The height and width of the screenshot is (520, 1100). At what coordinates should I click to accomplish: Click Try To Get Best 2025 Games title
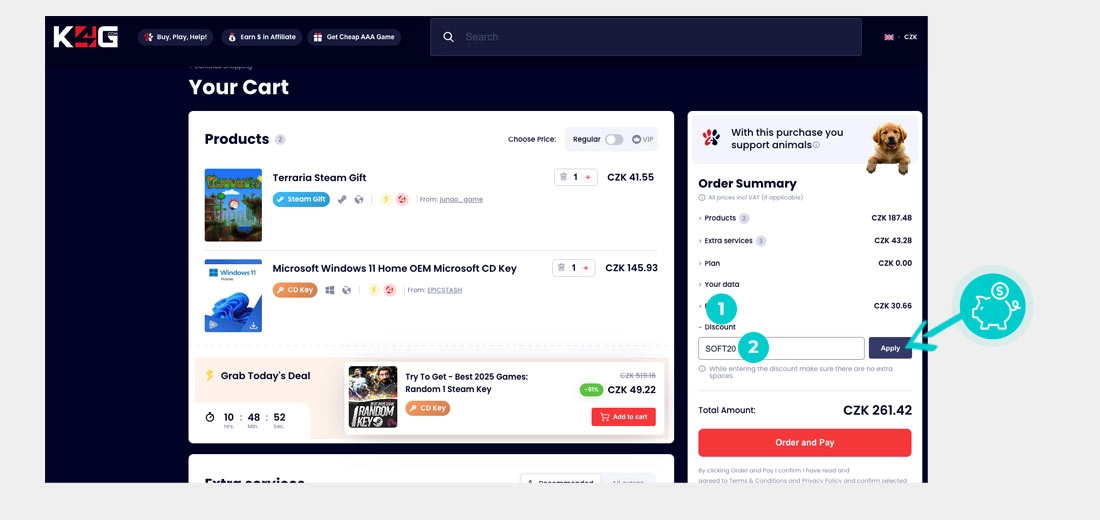467,382
